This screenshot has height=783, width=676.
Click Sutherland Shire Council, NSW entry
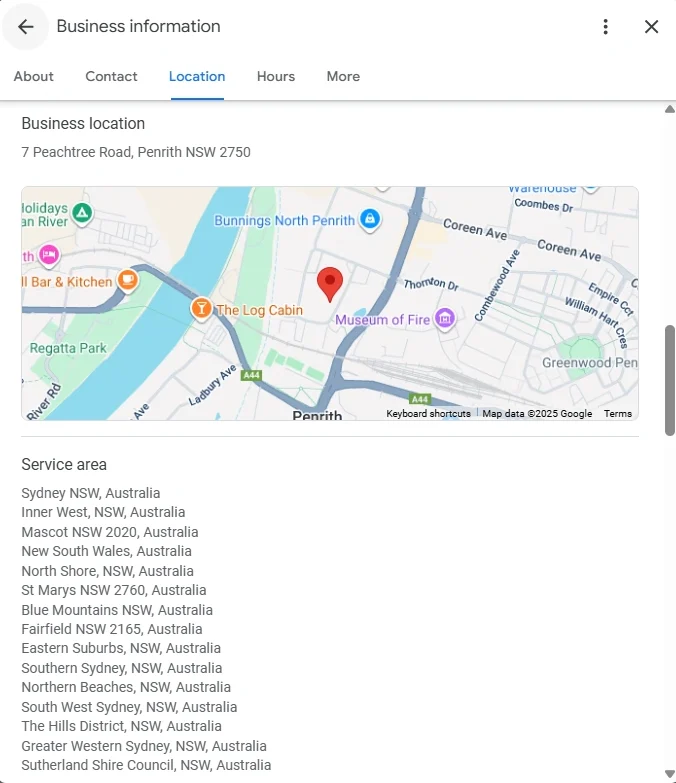[146, 765]
